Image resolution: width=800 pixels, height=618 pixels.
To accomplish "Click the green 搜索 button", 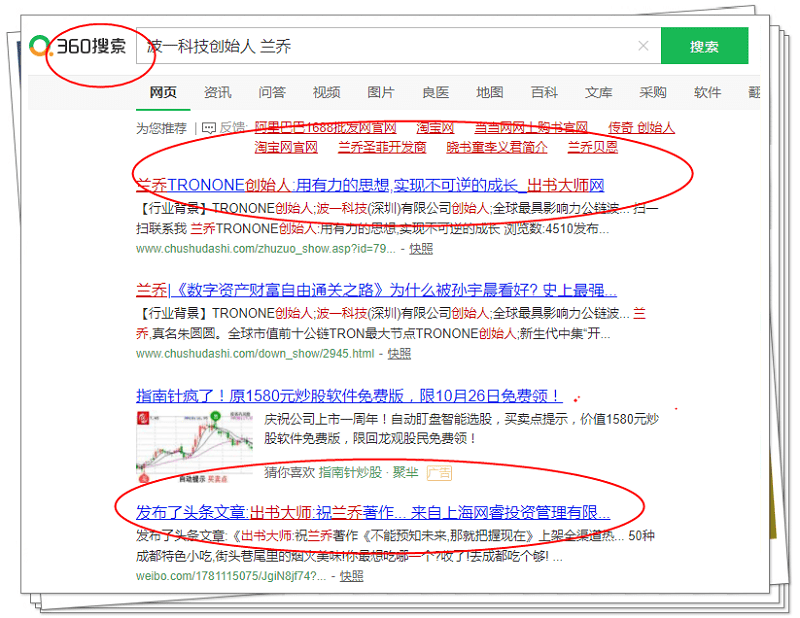I will 704,46.
